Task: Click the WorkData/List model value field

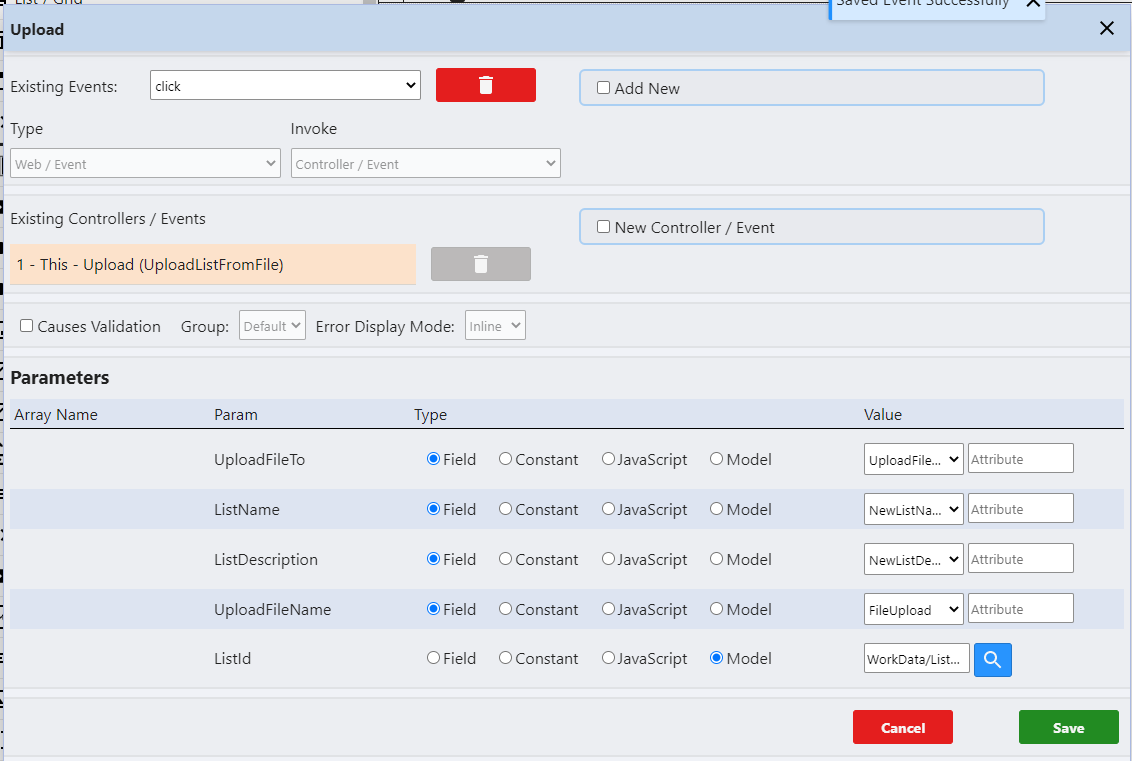Action: tap(917, 658)
